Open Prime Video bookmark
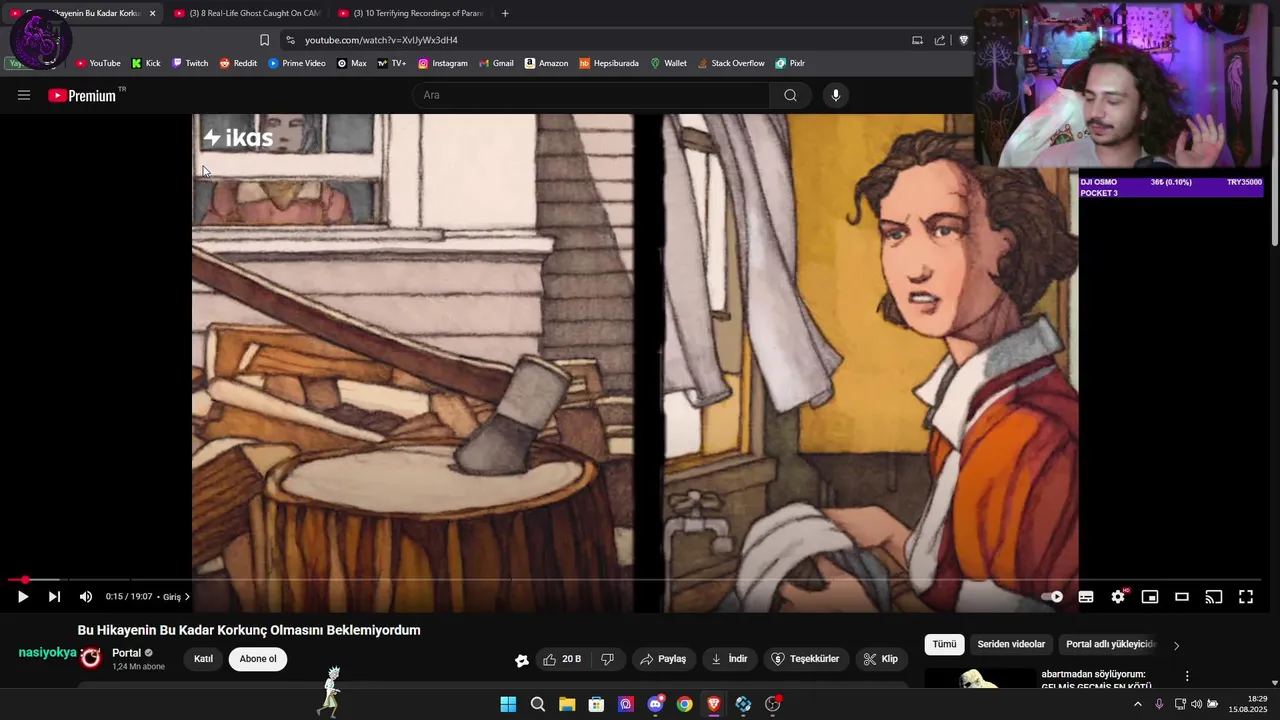The width and height of the screenshot is (1280, 720). (x=297, y=63)
